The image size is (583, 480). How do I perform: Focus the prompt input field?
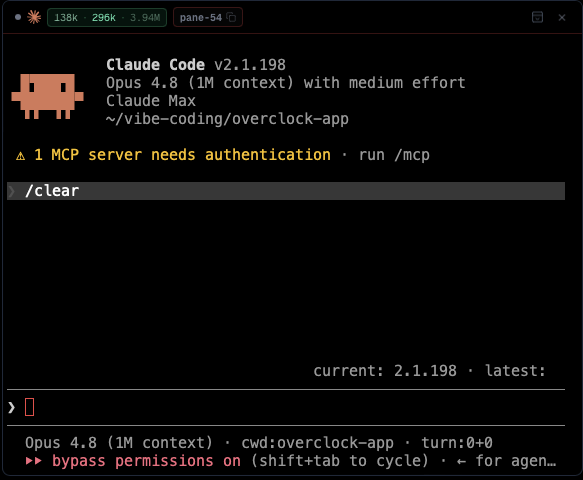286,407
